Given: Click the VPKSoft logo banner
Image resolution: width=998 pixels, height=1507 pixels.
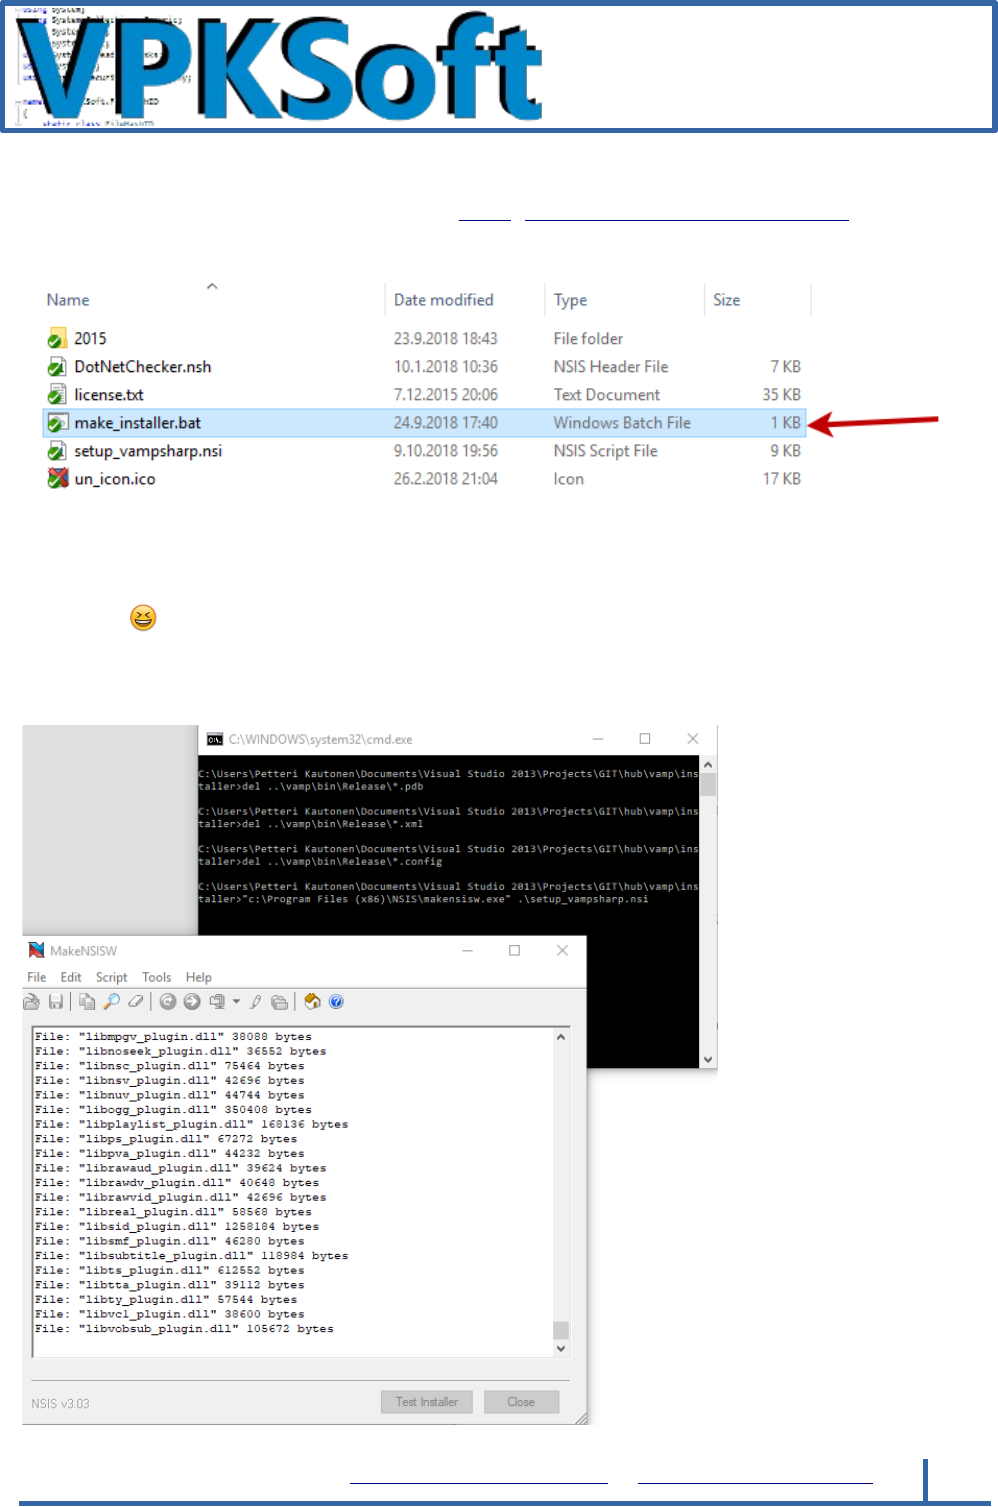Looking at the screenshot, I should point(499,66).
